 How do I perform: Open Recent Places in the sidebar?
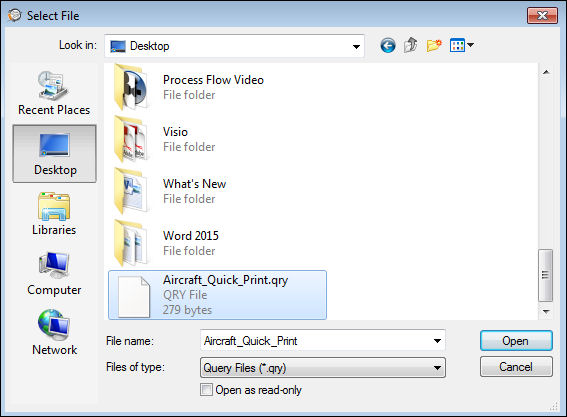pyautogui.click(x=54, y=93)
